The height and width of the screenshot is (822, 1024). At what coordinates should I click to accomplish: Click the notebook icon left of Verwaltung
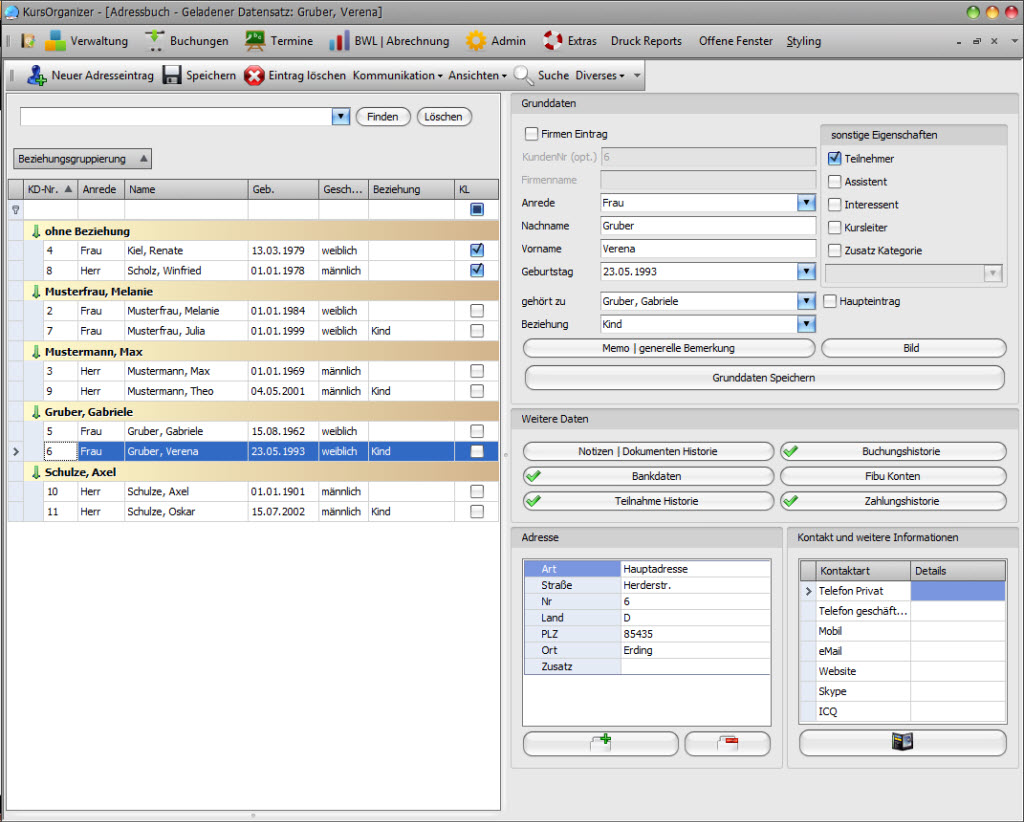28,41
